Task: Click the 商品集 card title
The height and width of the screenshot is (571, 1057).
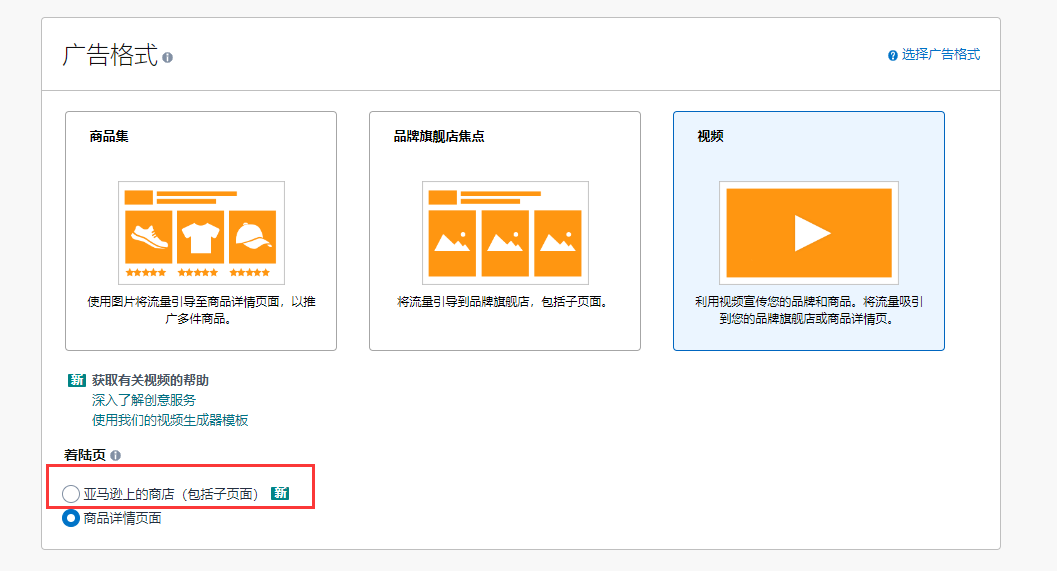Action: click(109, 136)
